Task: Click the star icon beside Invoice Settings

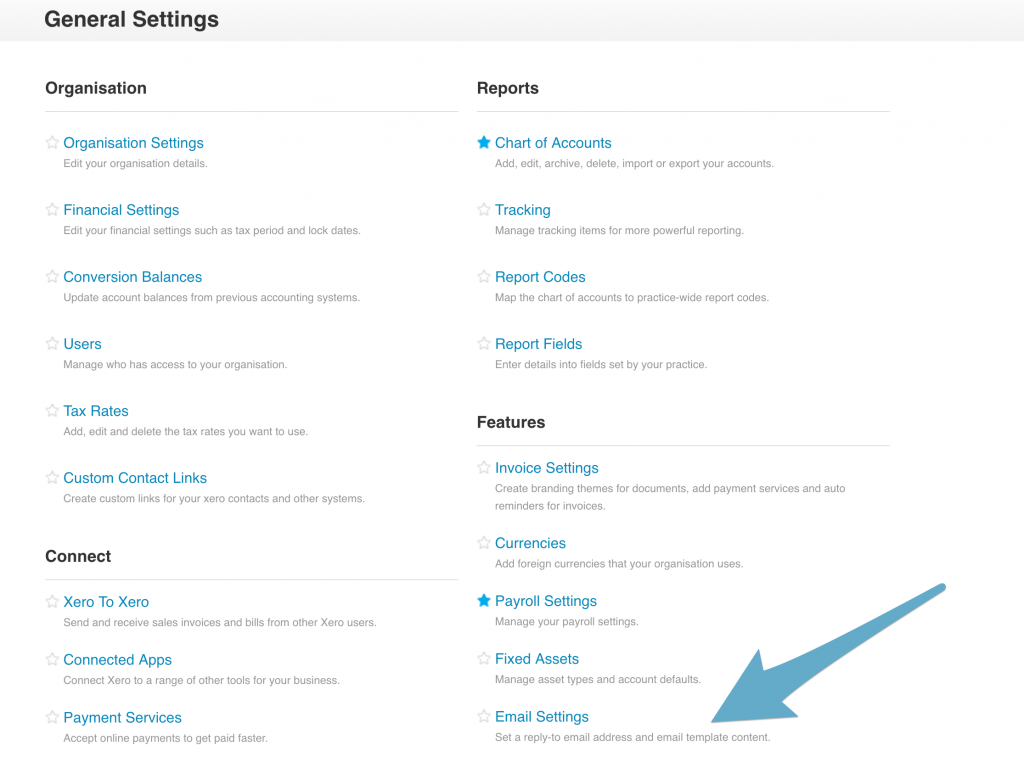Action: 484,468
